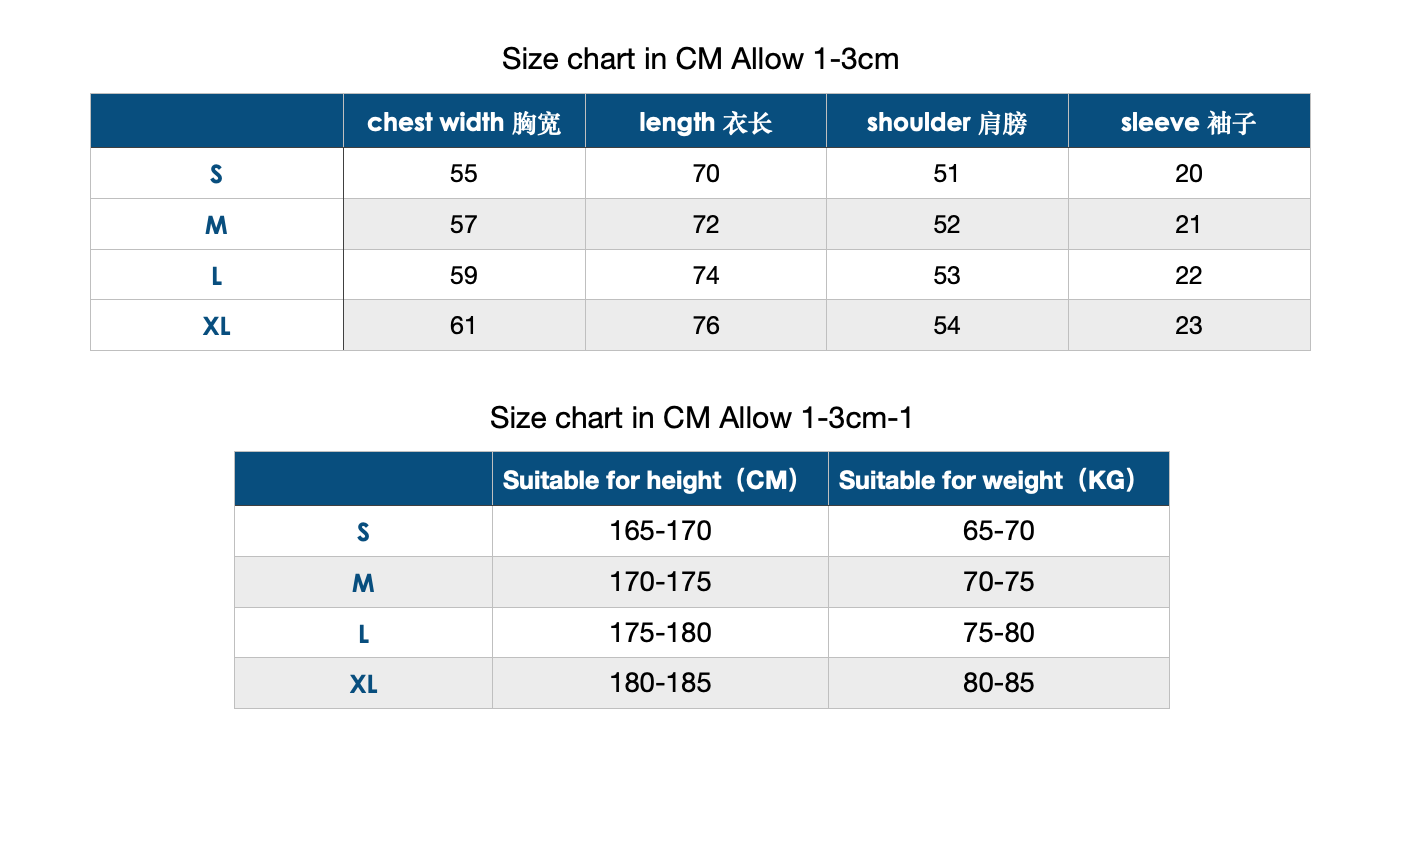Image resolution: width=1404 pixels, height=862 pixels.
Task: Click the length cell with value 72
Action: point(705,225)
